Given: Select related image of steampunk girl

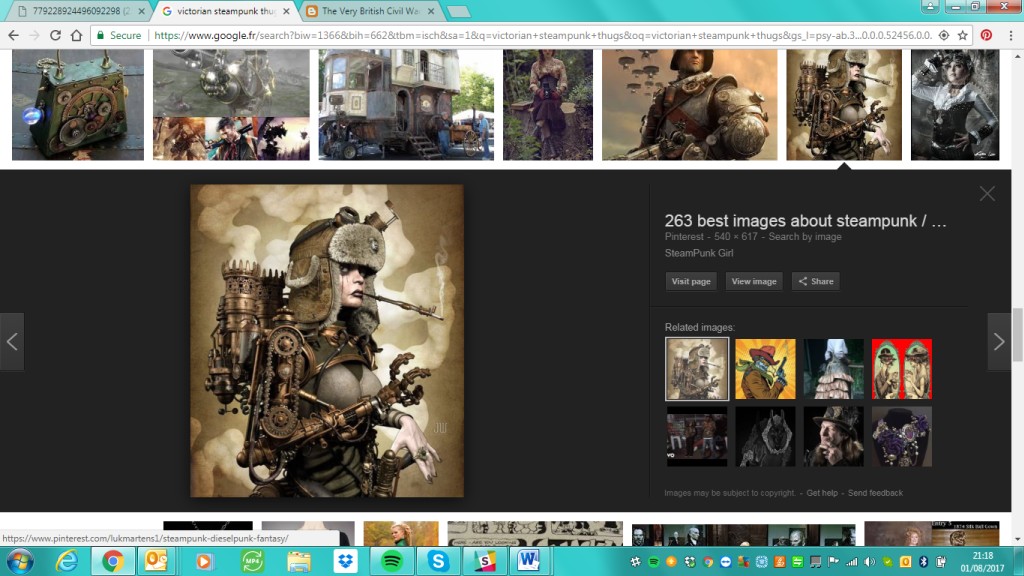Looking at the screenshot, I should pyautogui.click(x=697, y=369).
